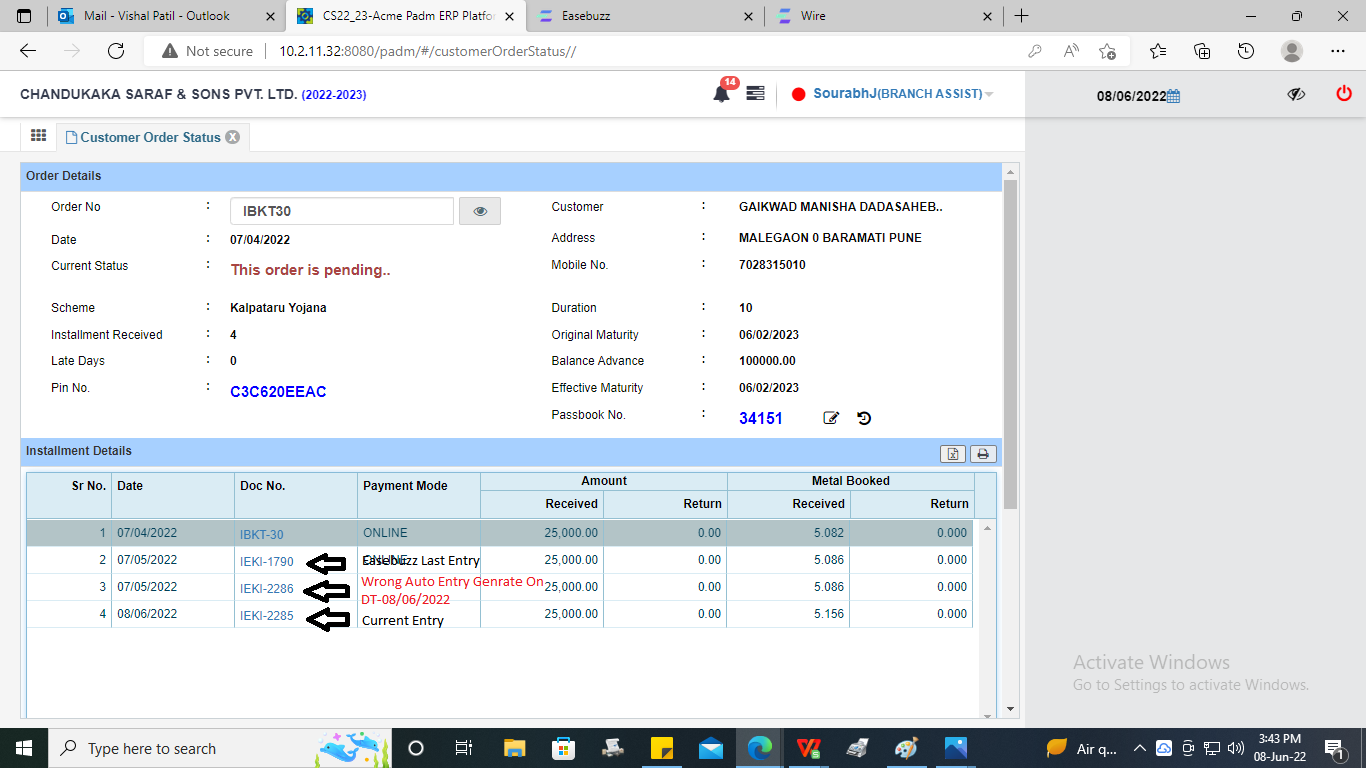Click metal booked value 5.156

tap(830, 614)
